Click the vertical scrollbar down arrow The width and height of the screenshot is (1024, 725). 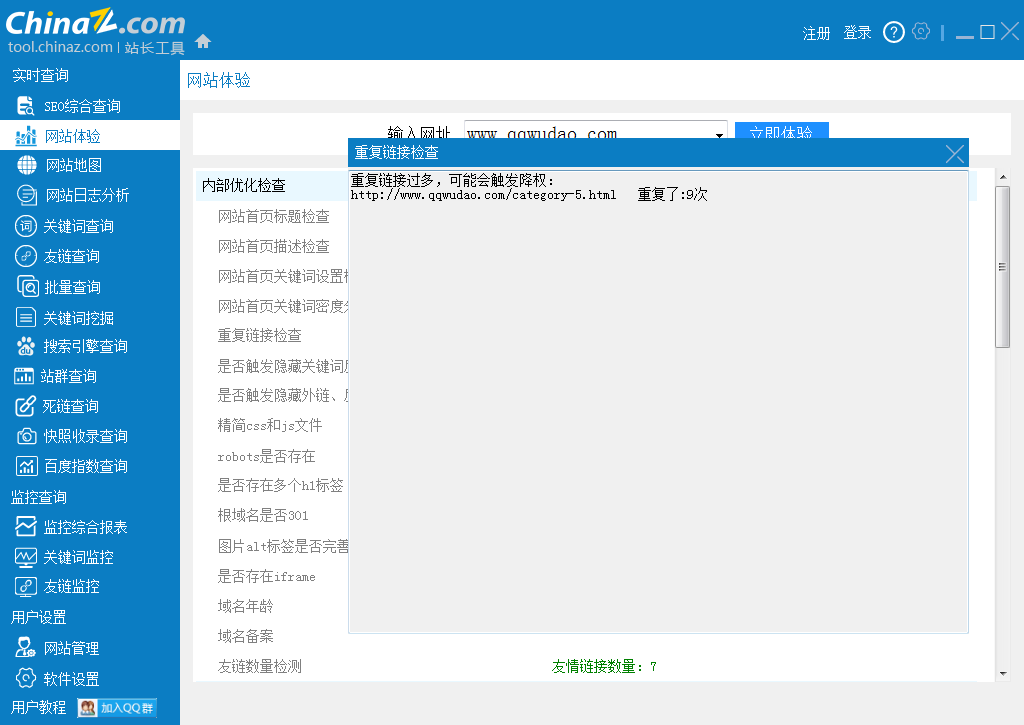[x=1002, y=673]
